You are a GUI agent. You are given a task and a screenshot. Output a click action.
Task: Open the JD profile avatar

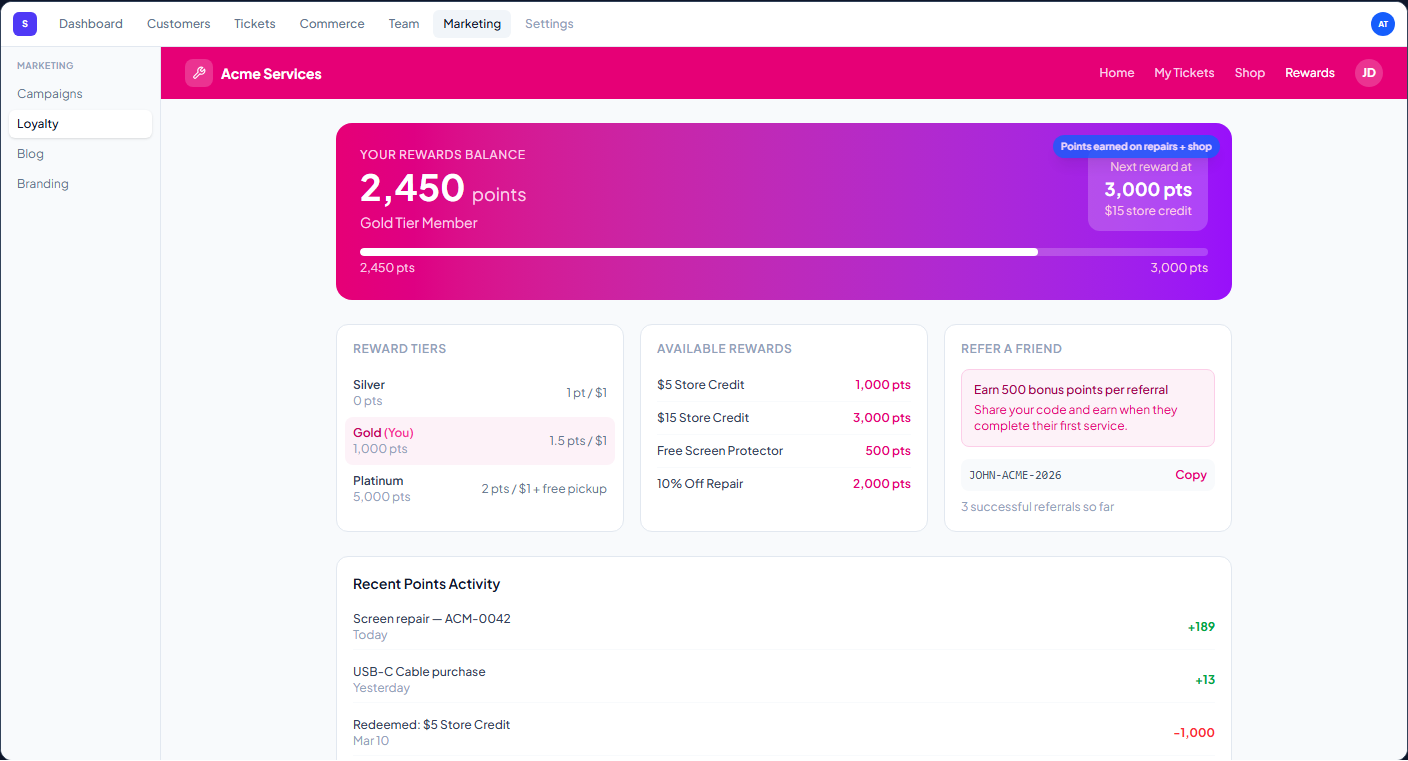coord(1369,73)
